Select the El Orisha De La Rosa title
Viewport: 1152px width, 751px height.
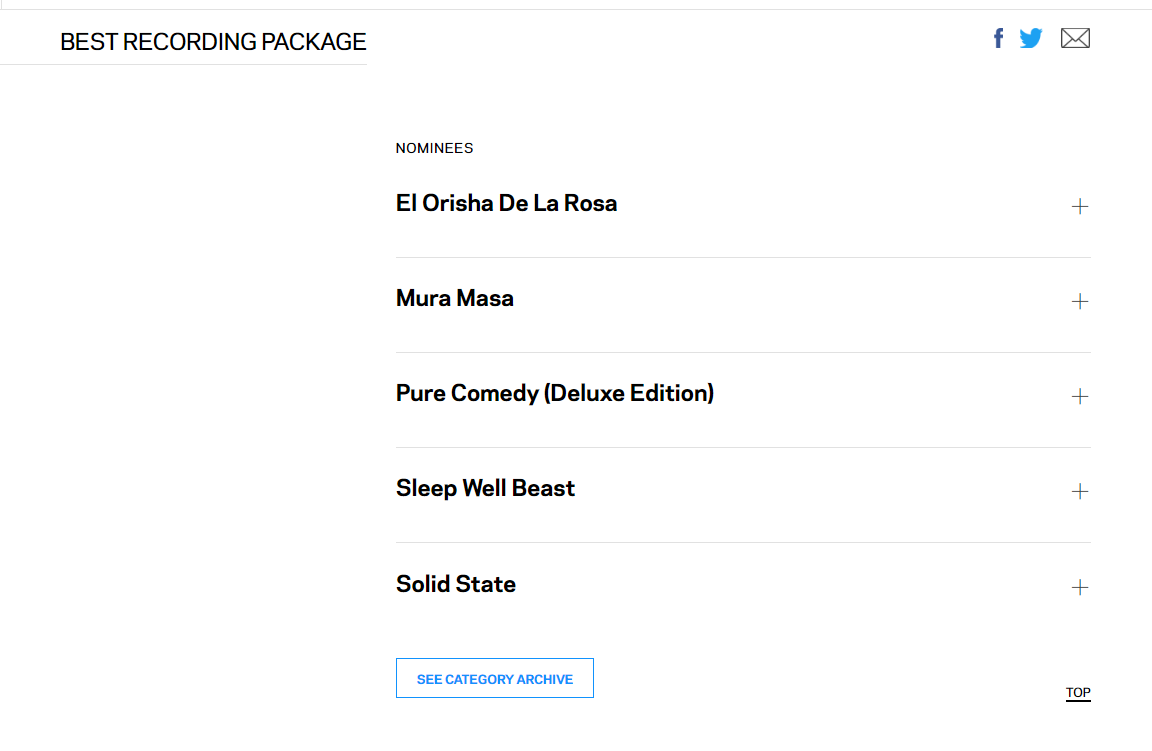pyautogui.click(x=506, y=204)
